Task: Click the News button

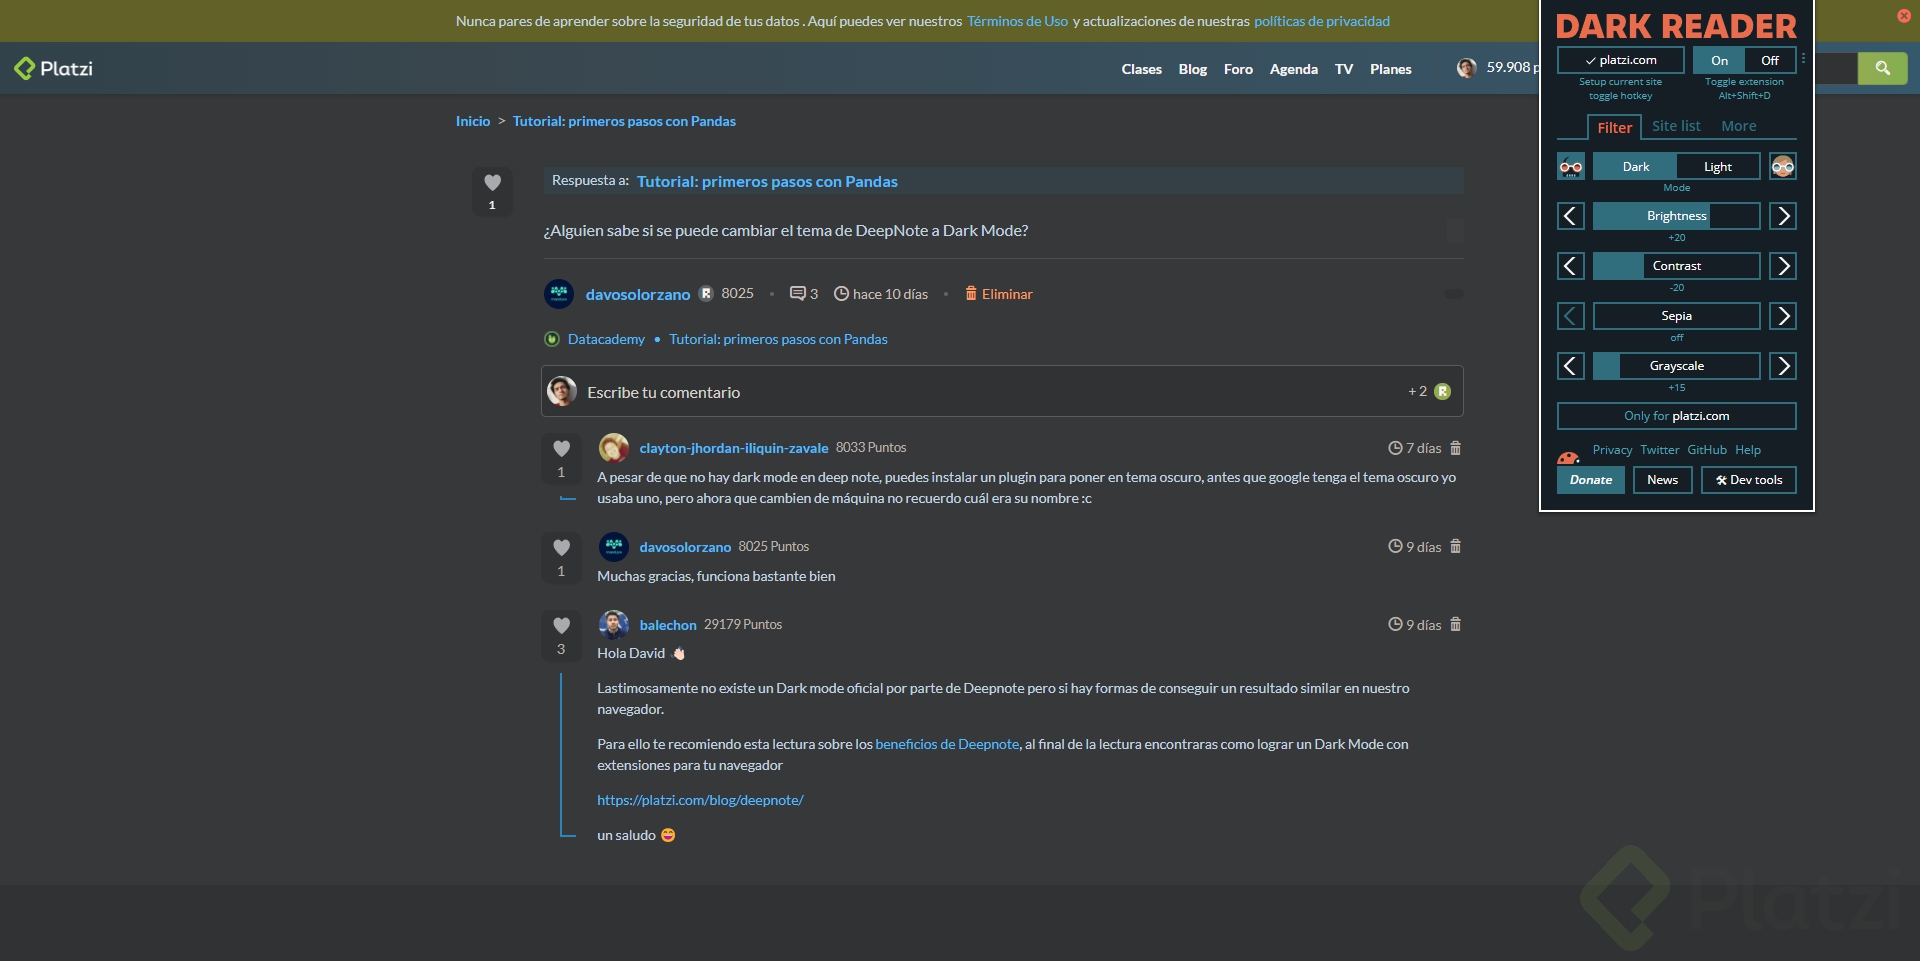Action: (x=1662, y=480)
